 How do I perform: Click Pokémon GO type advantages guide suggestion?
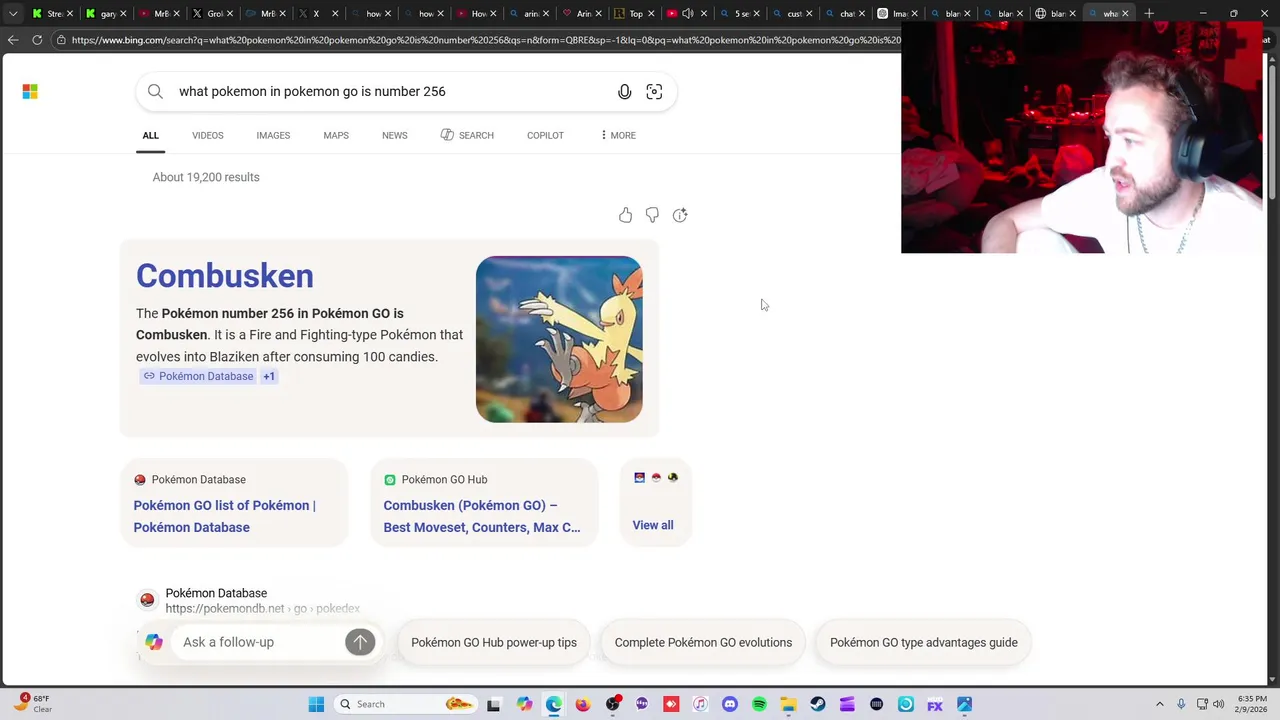point(924,642)
